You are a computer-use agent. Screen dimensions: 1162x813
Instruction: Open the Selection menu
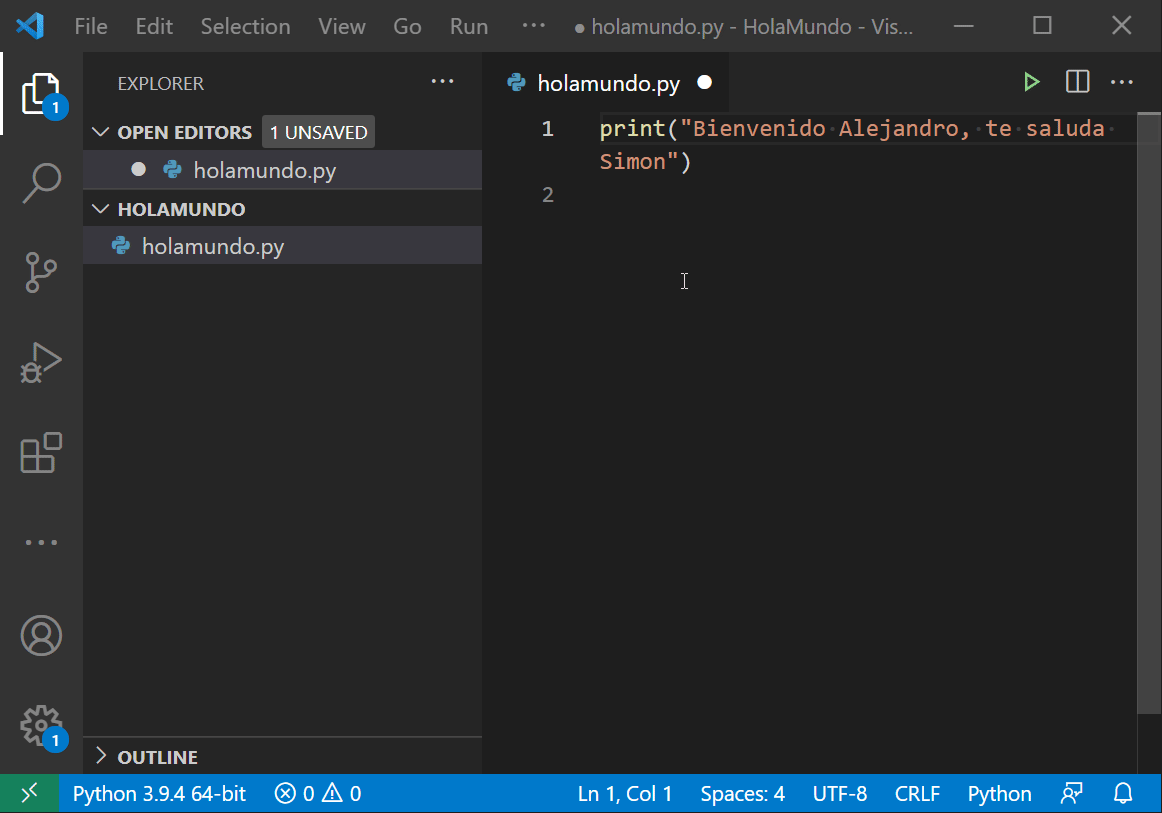tap(245, 27)
